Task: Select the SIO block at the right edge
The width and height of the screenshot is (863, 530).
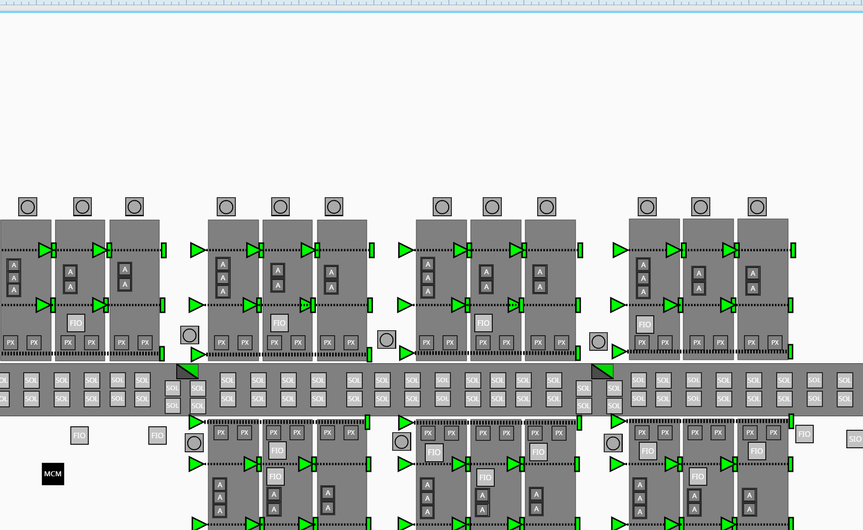Action: point(854,439)
